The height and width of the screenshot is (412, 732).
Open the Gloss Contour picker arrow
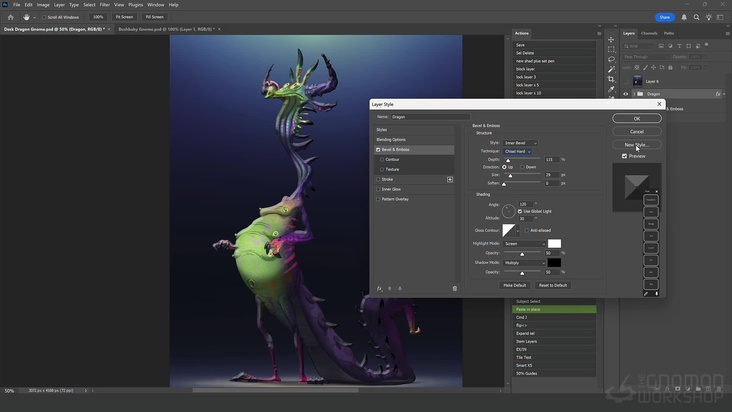517,231
